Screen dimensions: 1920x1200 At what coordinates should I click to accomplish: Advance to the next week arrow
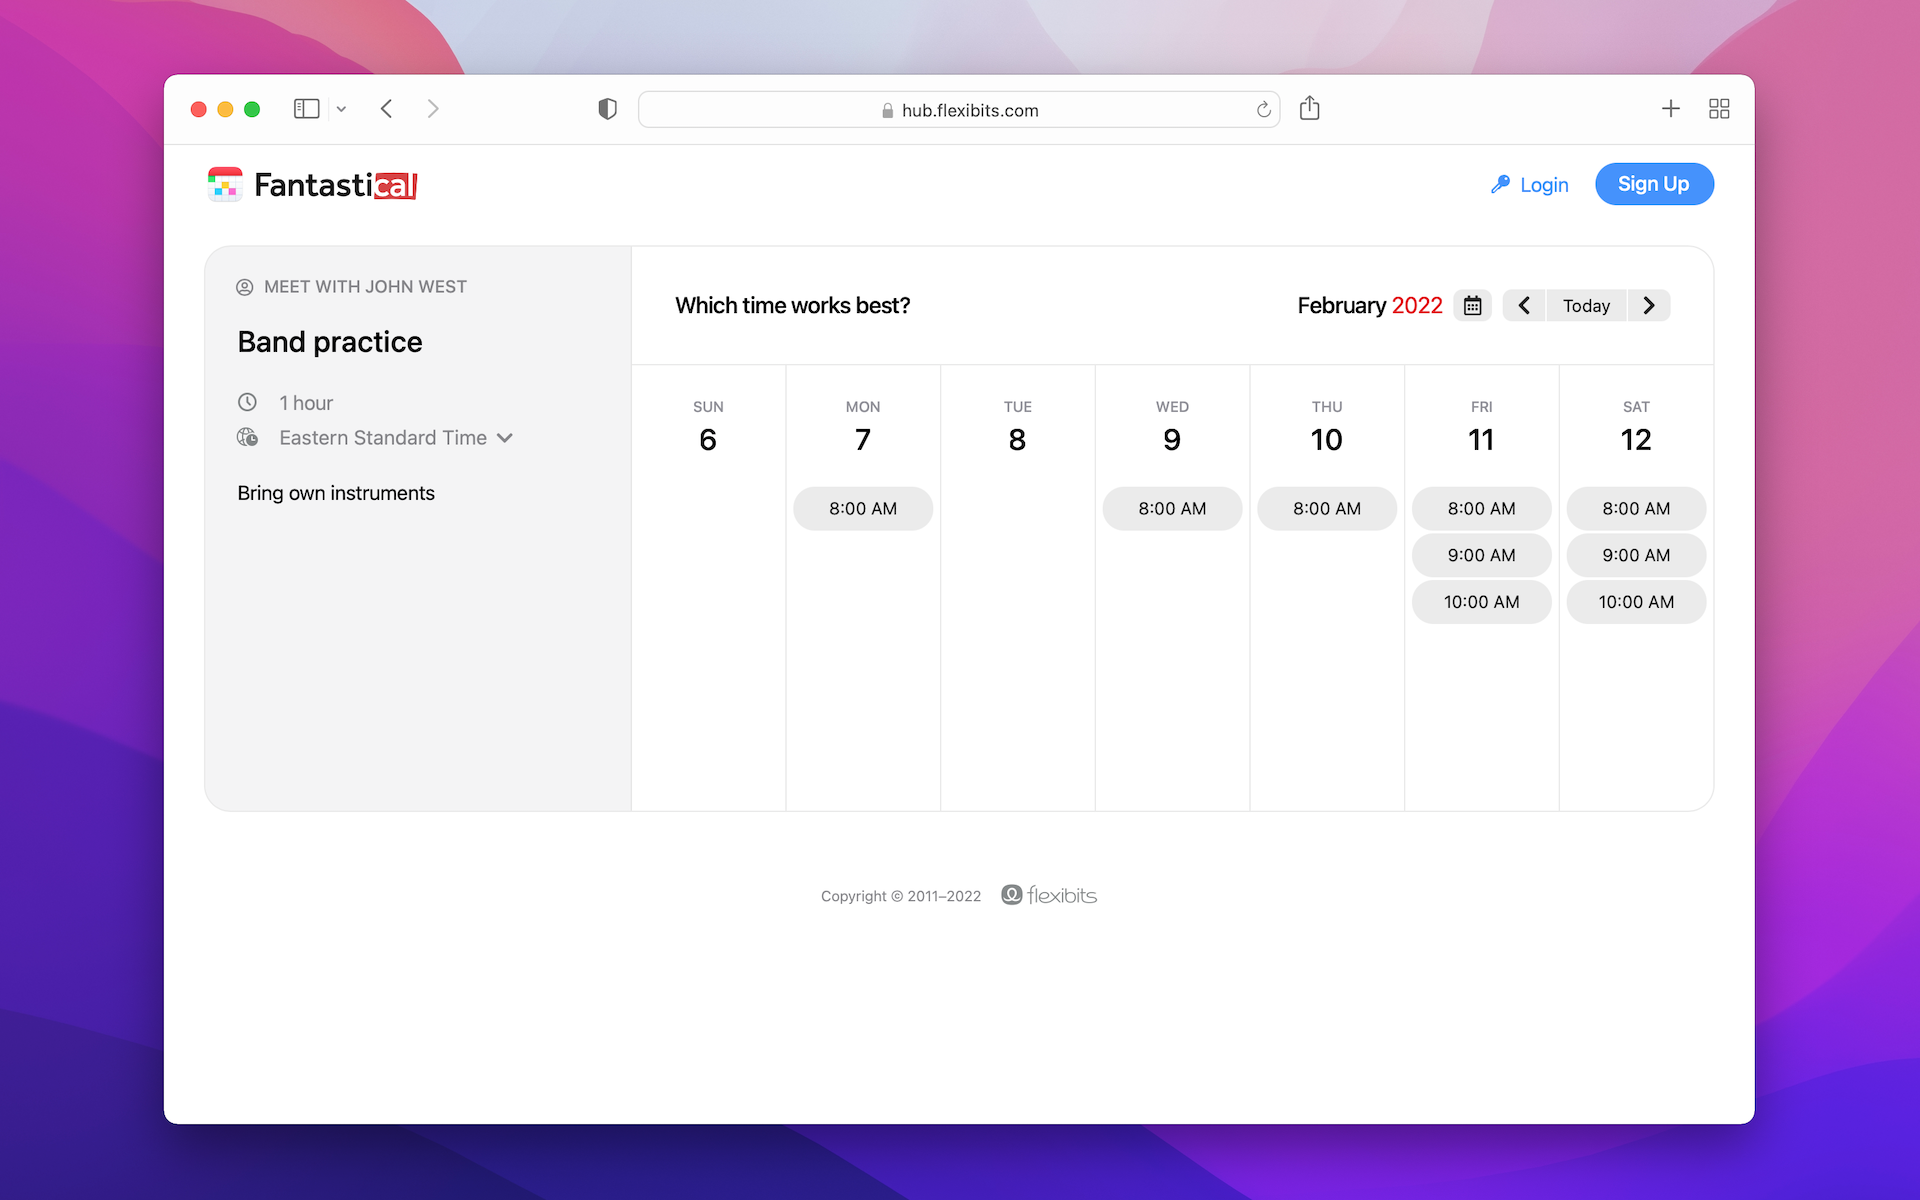[1649, 306]
